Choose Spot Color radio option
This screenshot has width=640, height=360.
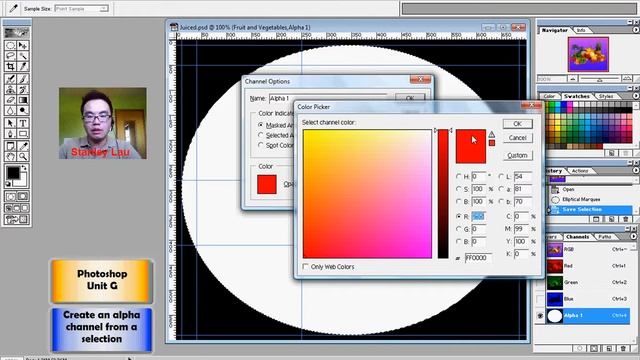(x=260, y=145)
